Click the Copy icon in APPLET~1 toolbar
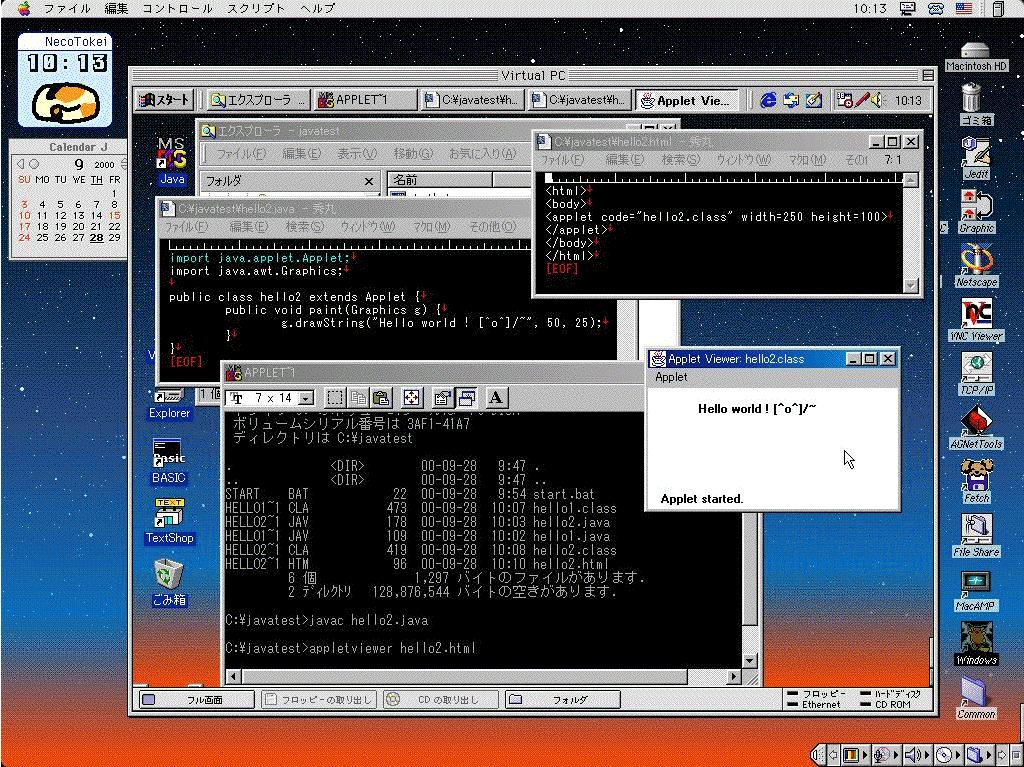 tap(358, 397)
